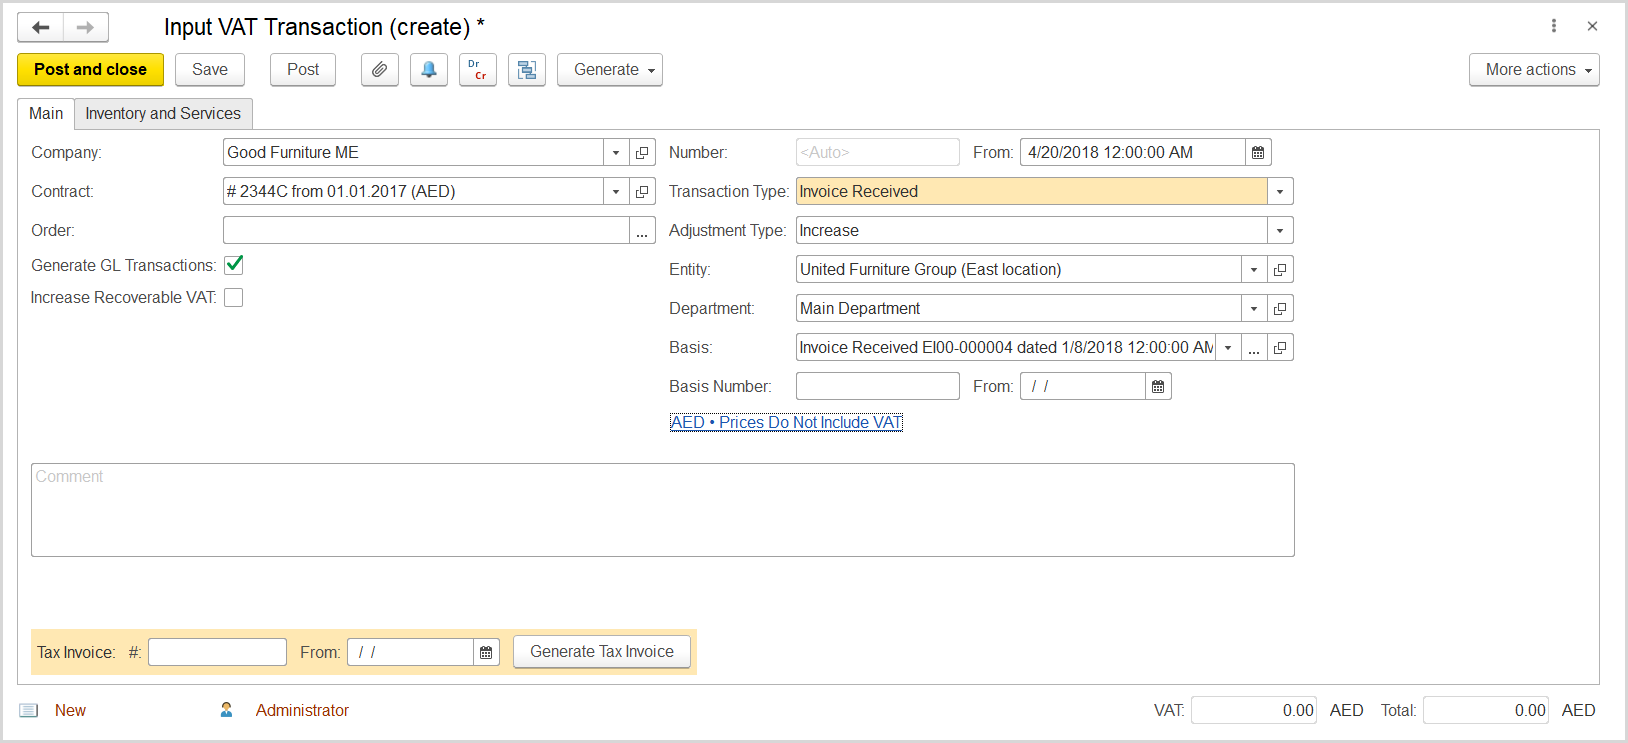Click the Post and close button
The height and width of the screenshot is (743, 1628).
(90, 70)
